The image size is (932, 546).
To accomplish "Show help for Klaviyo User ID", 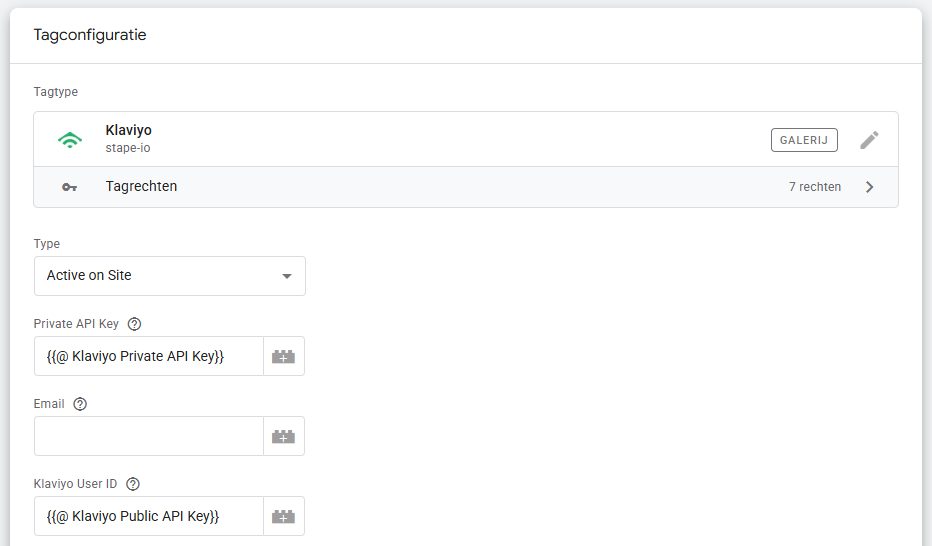I will (x=133, y=484).
